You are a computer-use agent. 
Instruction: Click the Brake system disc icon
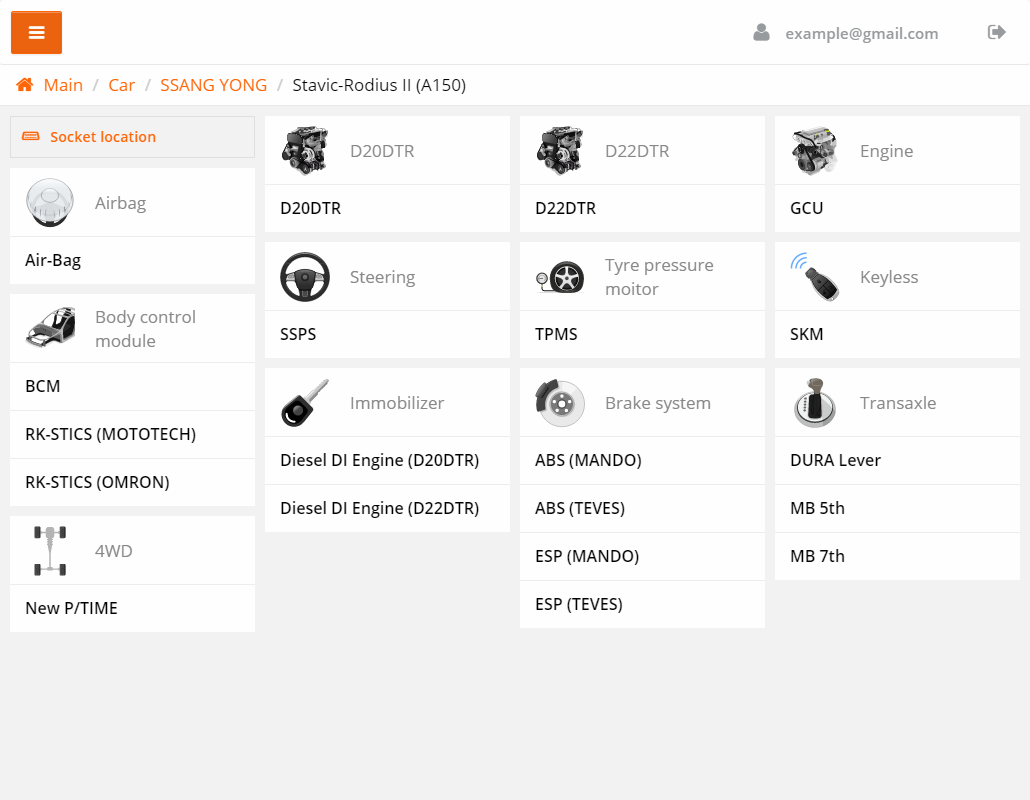(560, 403)
